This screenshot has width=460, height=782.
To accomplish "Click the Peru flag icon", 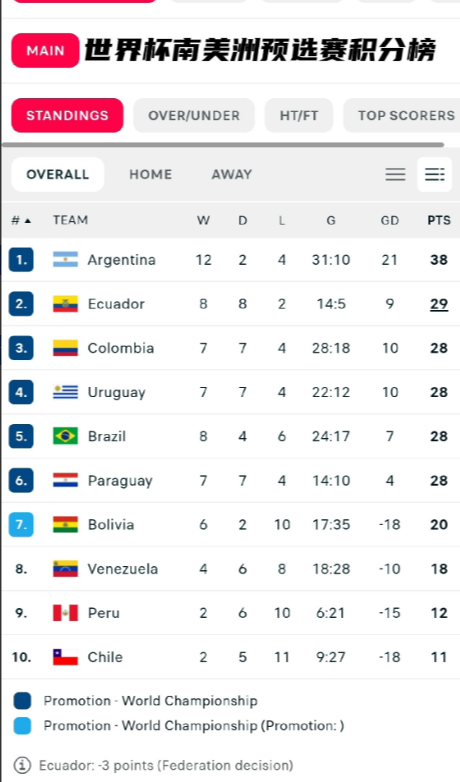I will point(65,613).
